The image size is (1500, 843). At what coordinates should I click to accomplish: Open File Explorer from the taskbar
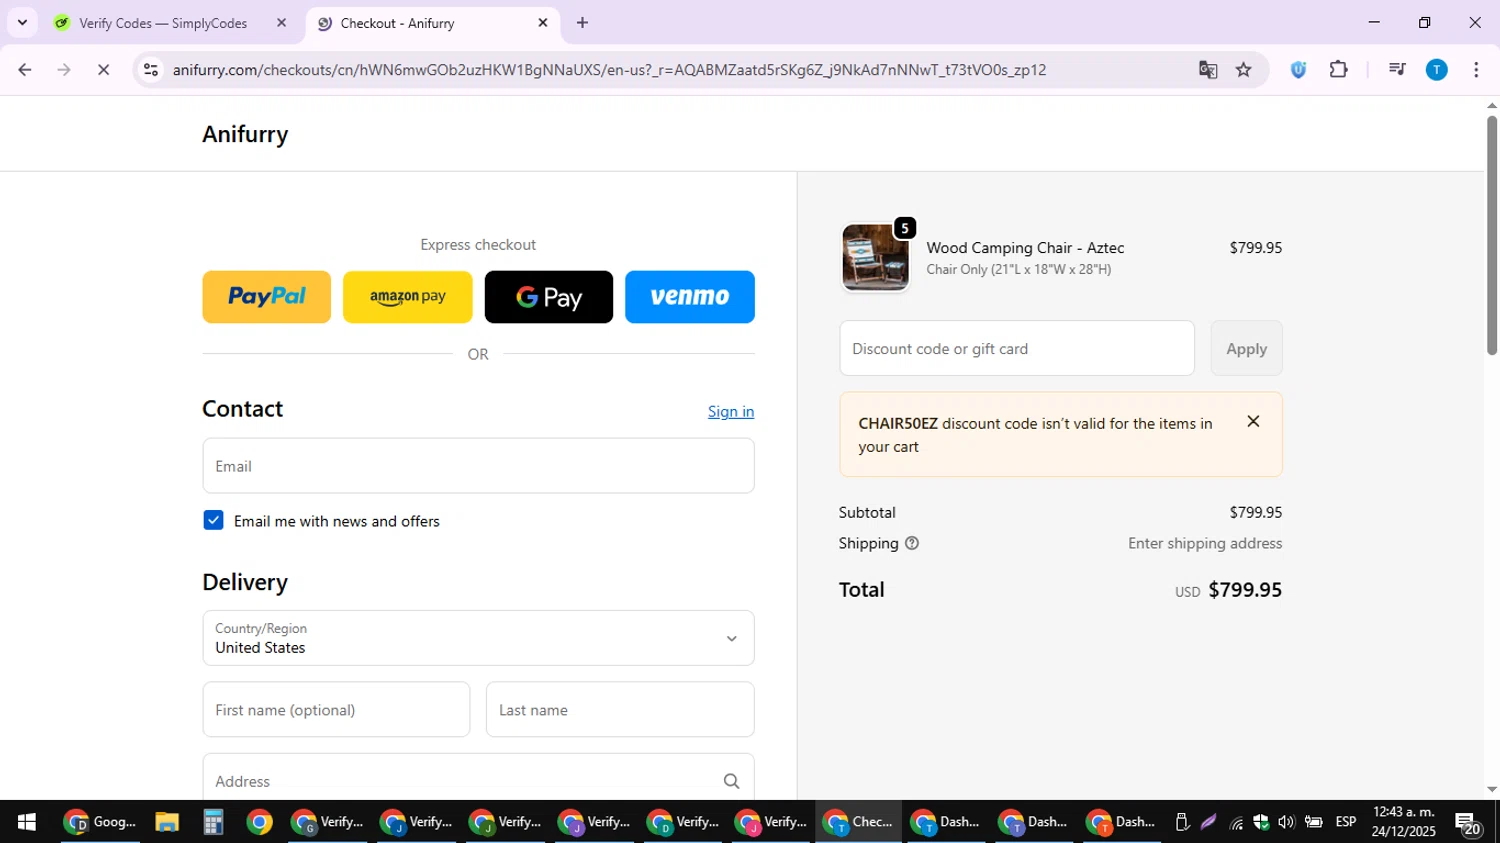(166, 822)
